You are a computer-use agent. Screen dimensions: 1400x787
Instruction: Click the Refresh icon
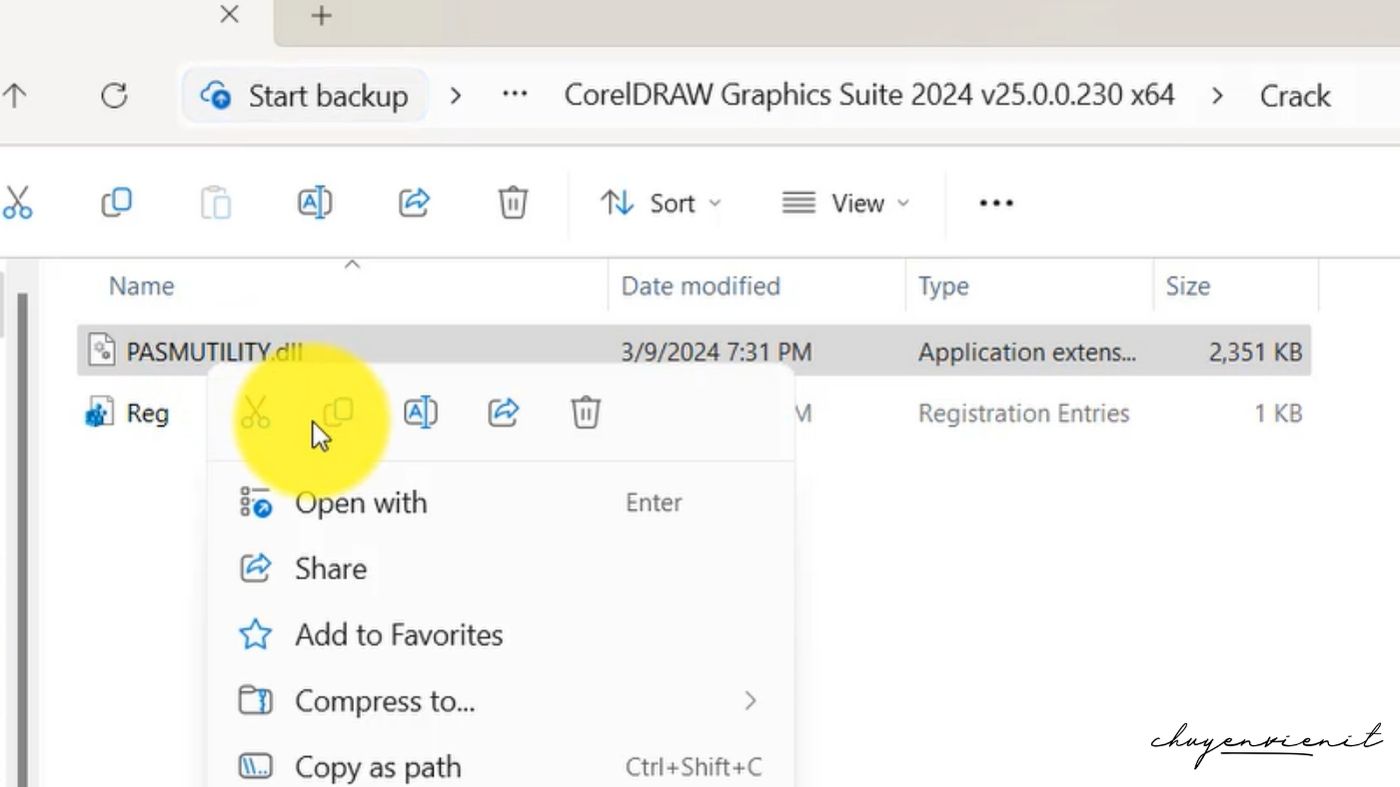tap(114, 95)
